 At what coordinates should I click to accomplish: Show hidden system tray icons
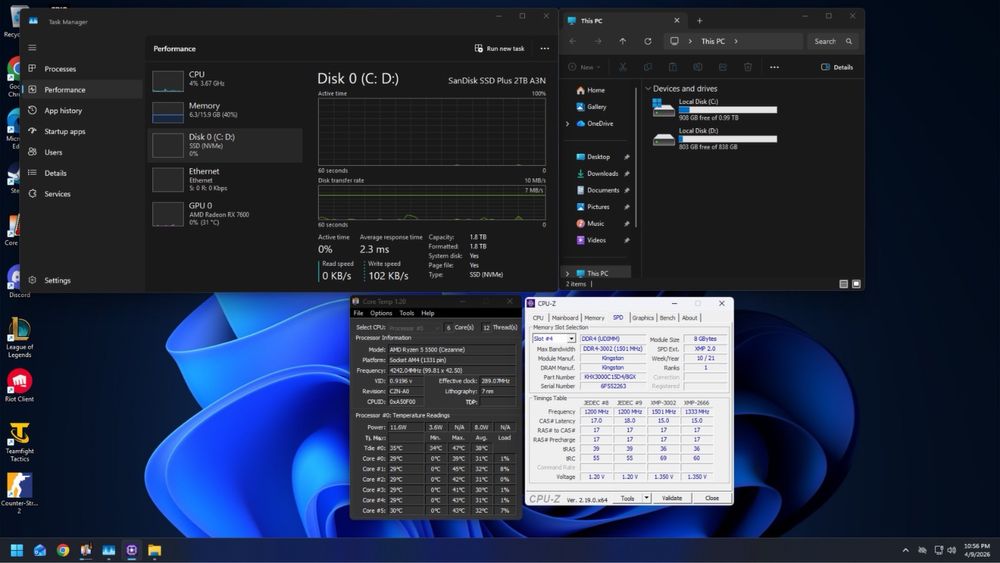click(x=905, y=550)
